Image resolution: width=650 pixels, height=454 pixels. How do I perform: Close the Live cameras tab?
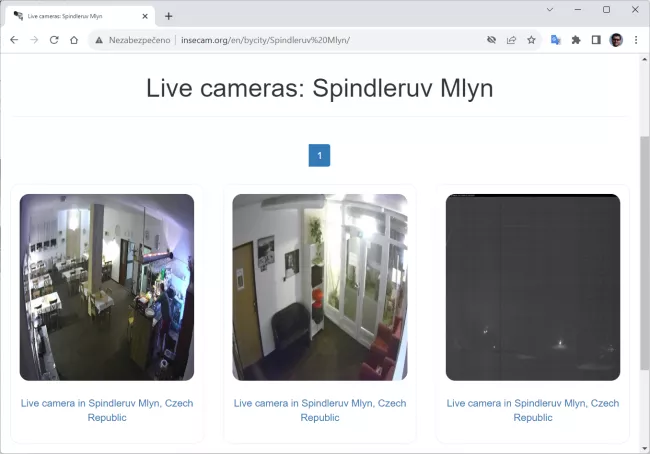pos(145,16)
